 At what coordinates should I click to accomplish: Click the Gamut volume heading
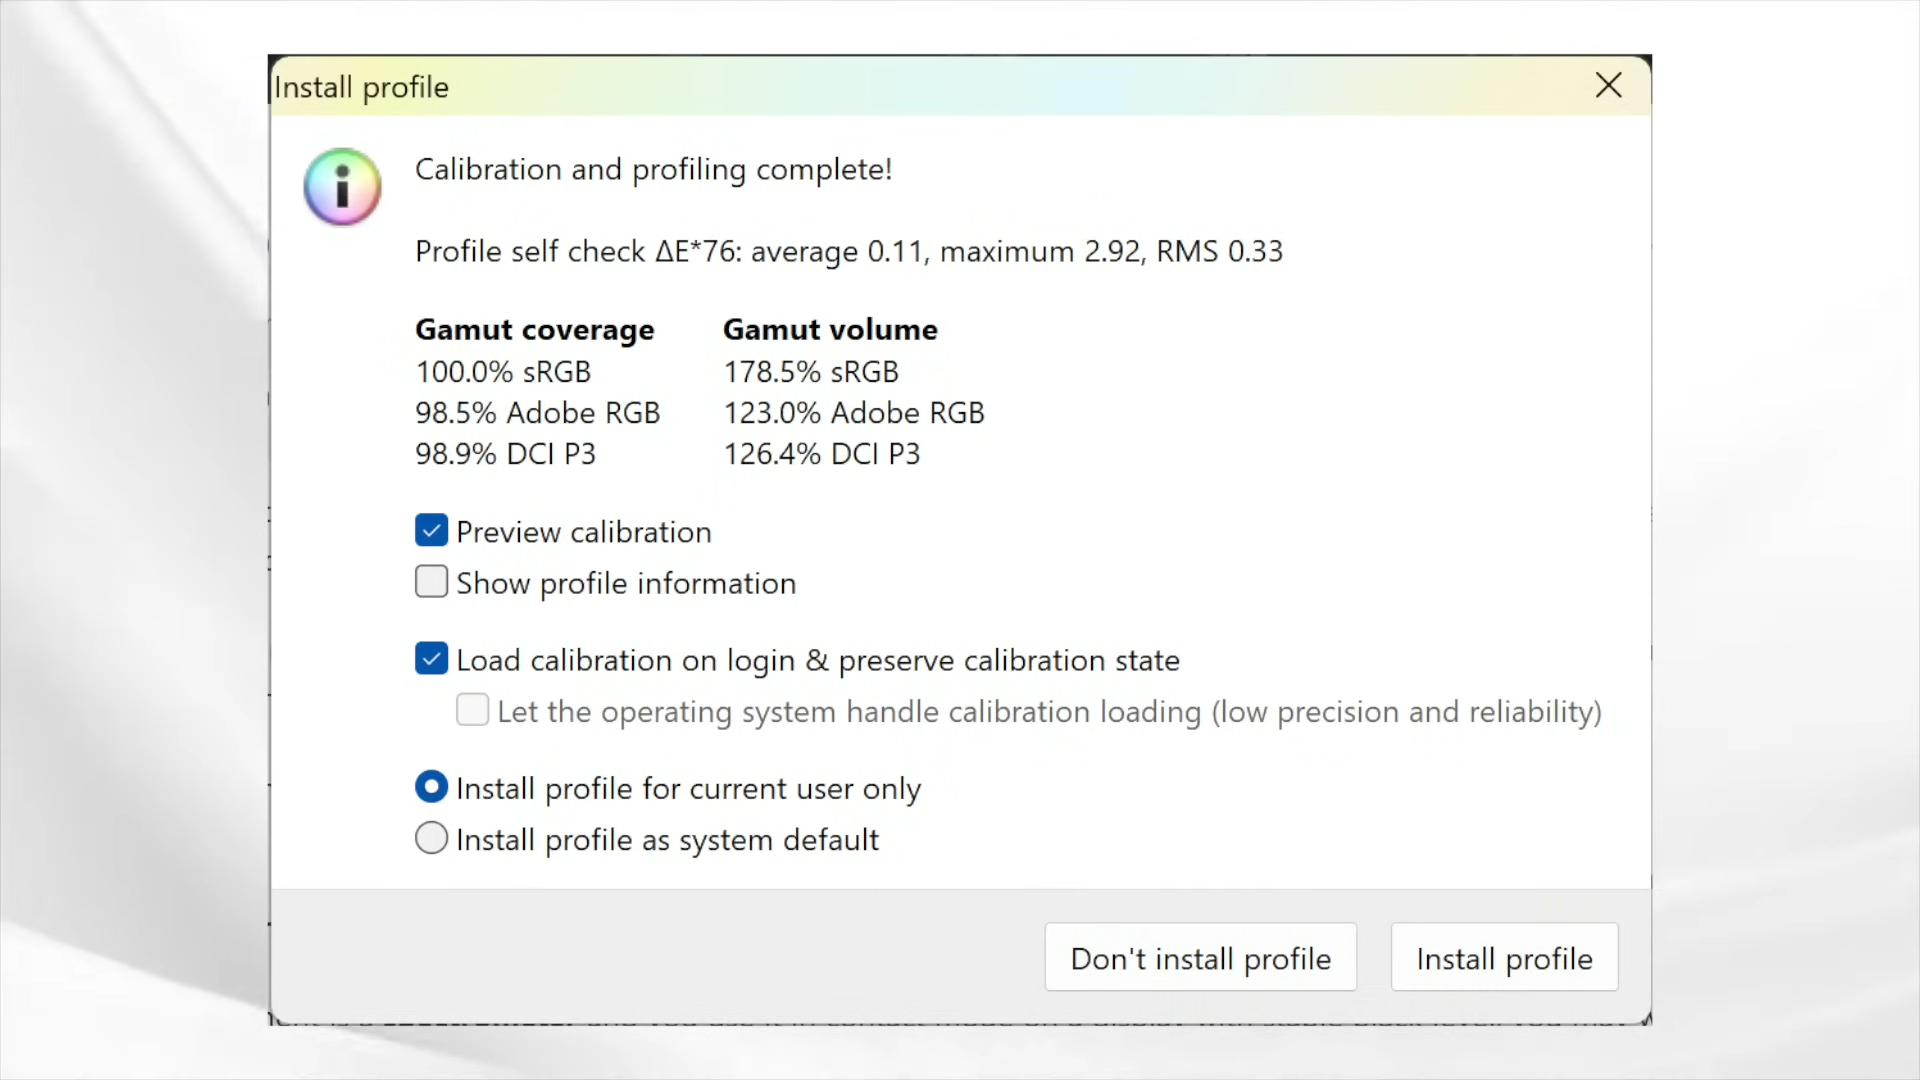tap(830, 330)
